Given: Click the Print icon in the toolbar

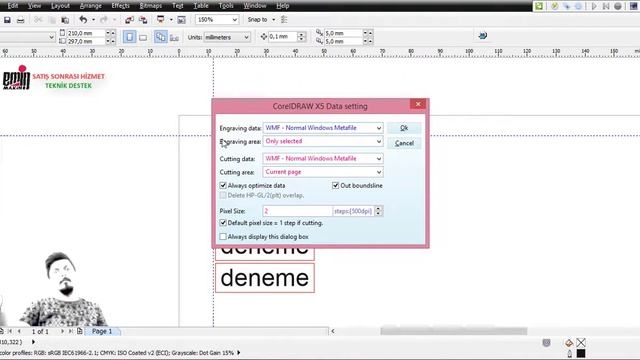Looking at the screenshot, I should (x=20, y=20).
